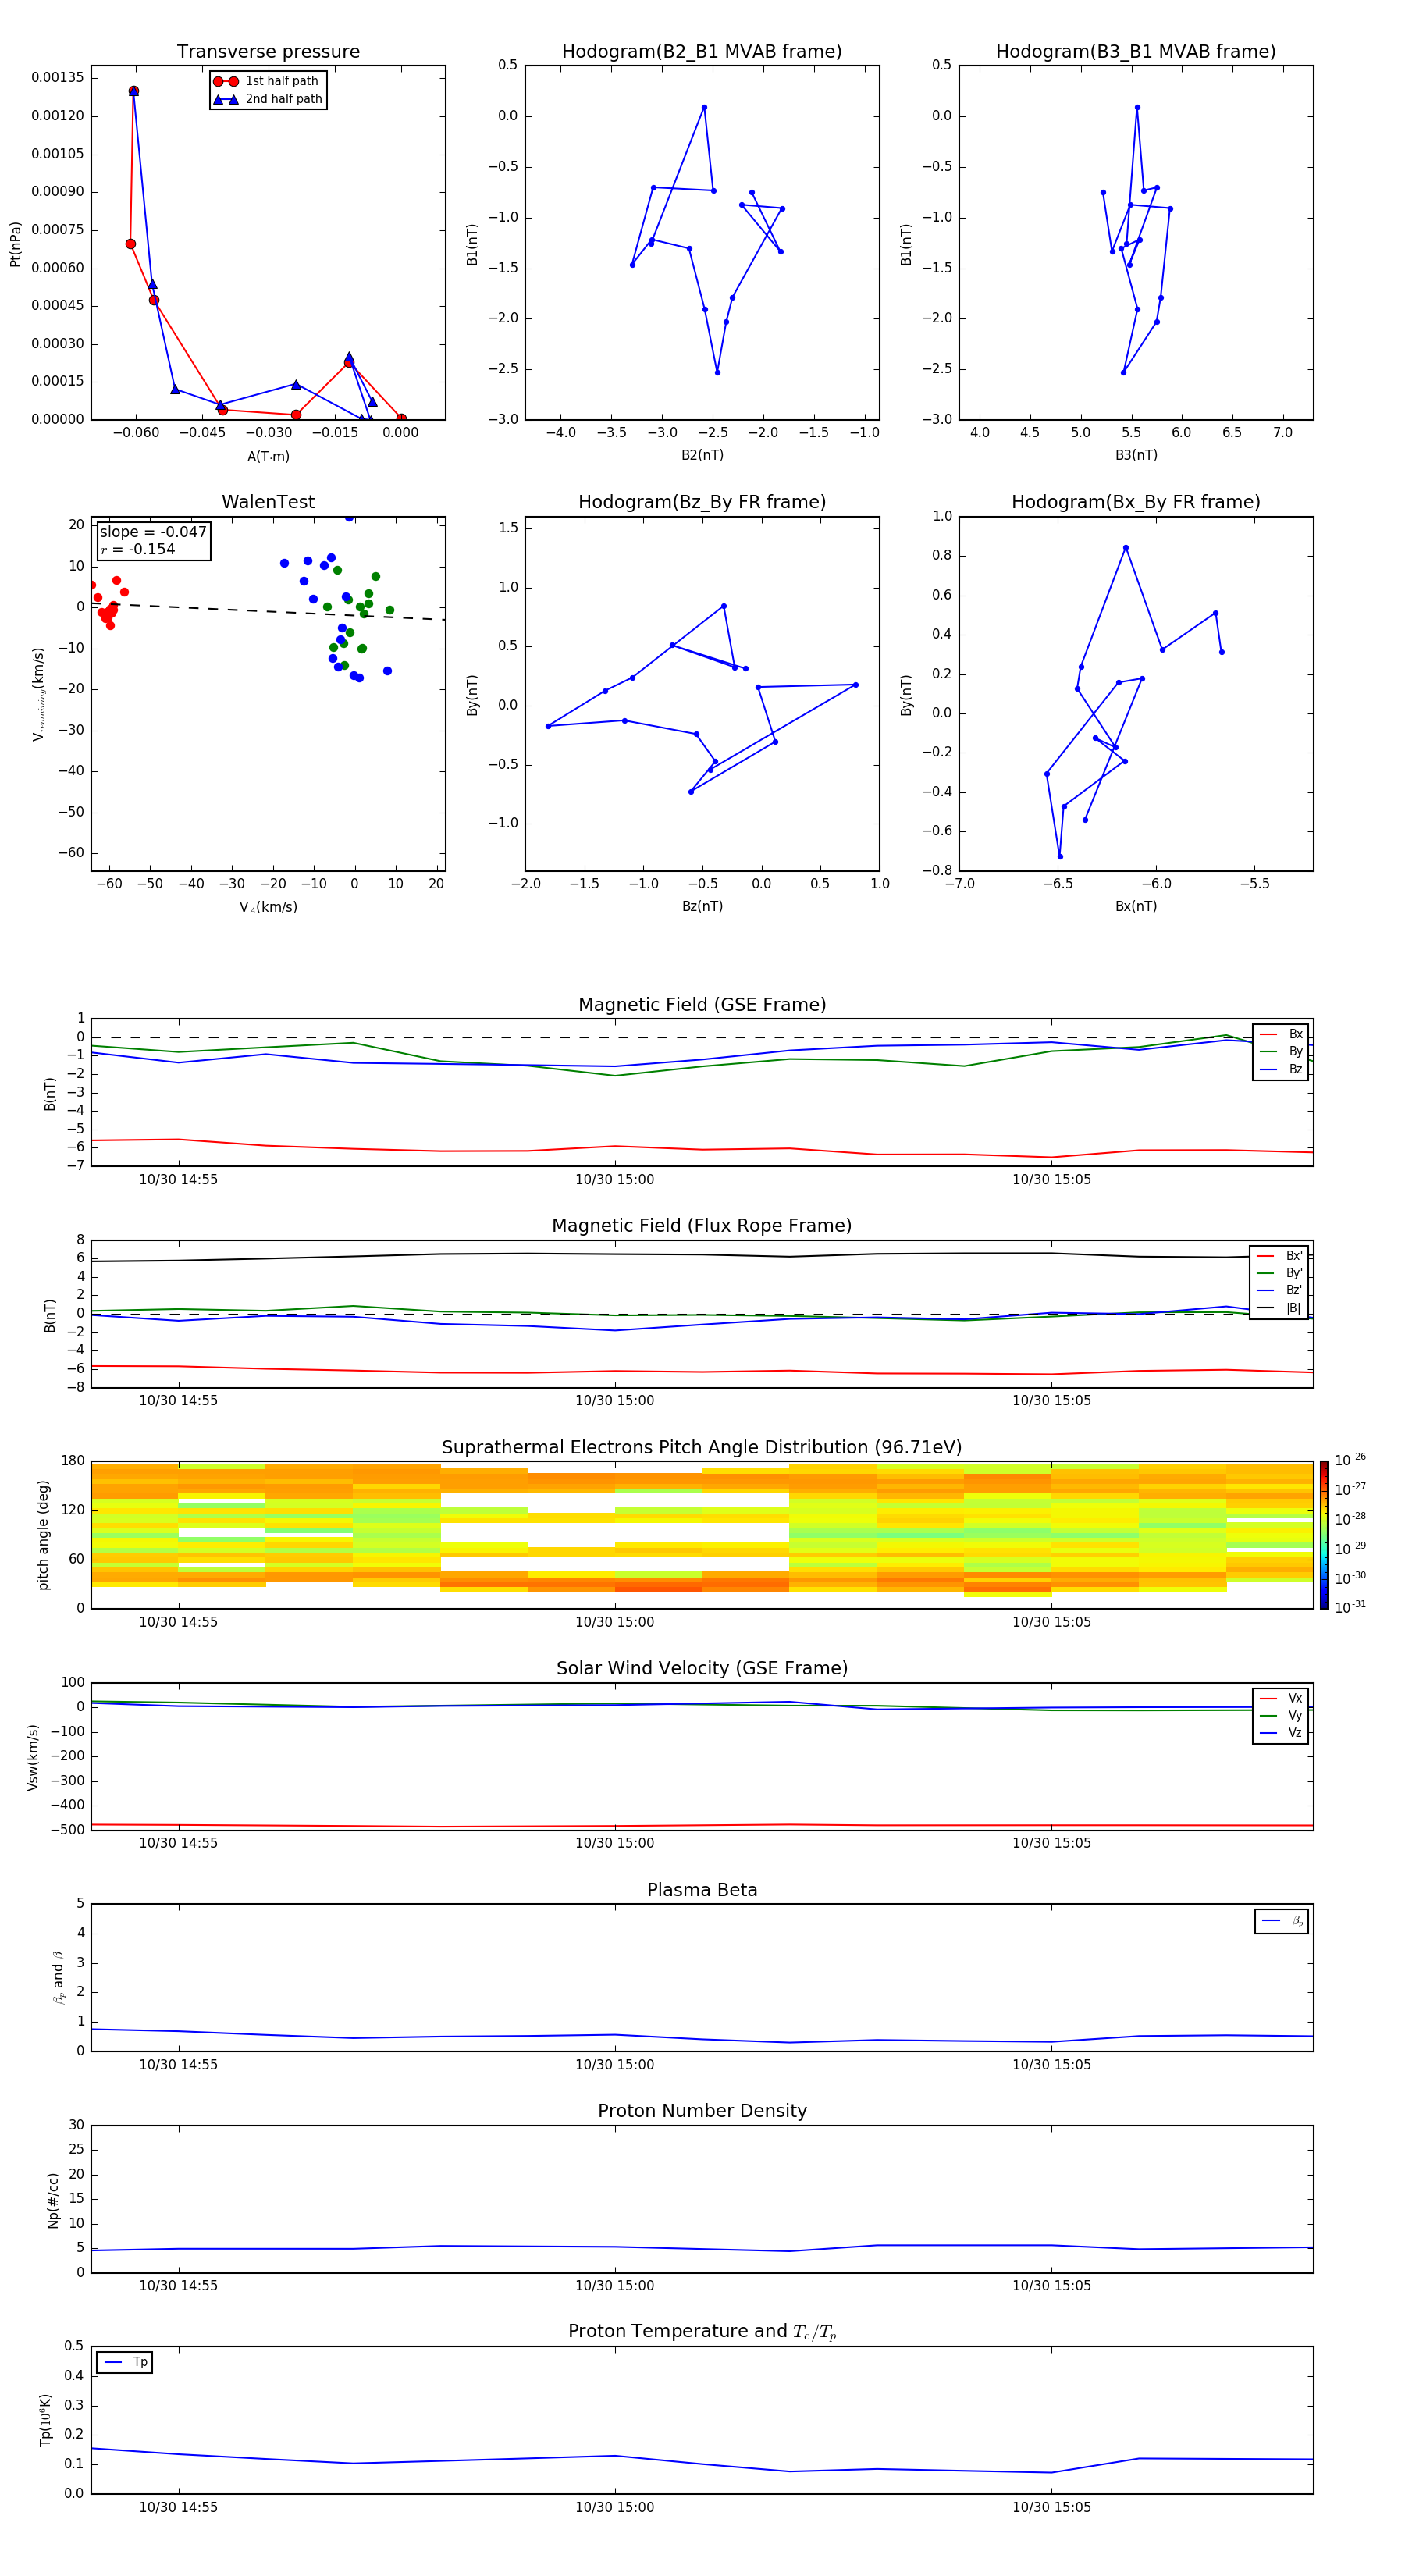Viewport: 1405px width, 2576px height.
Task: Click the 'Bz(nT)' x-axis label
Action: [x=702, y=906]
